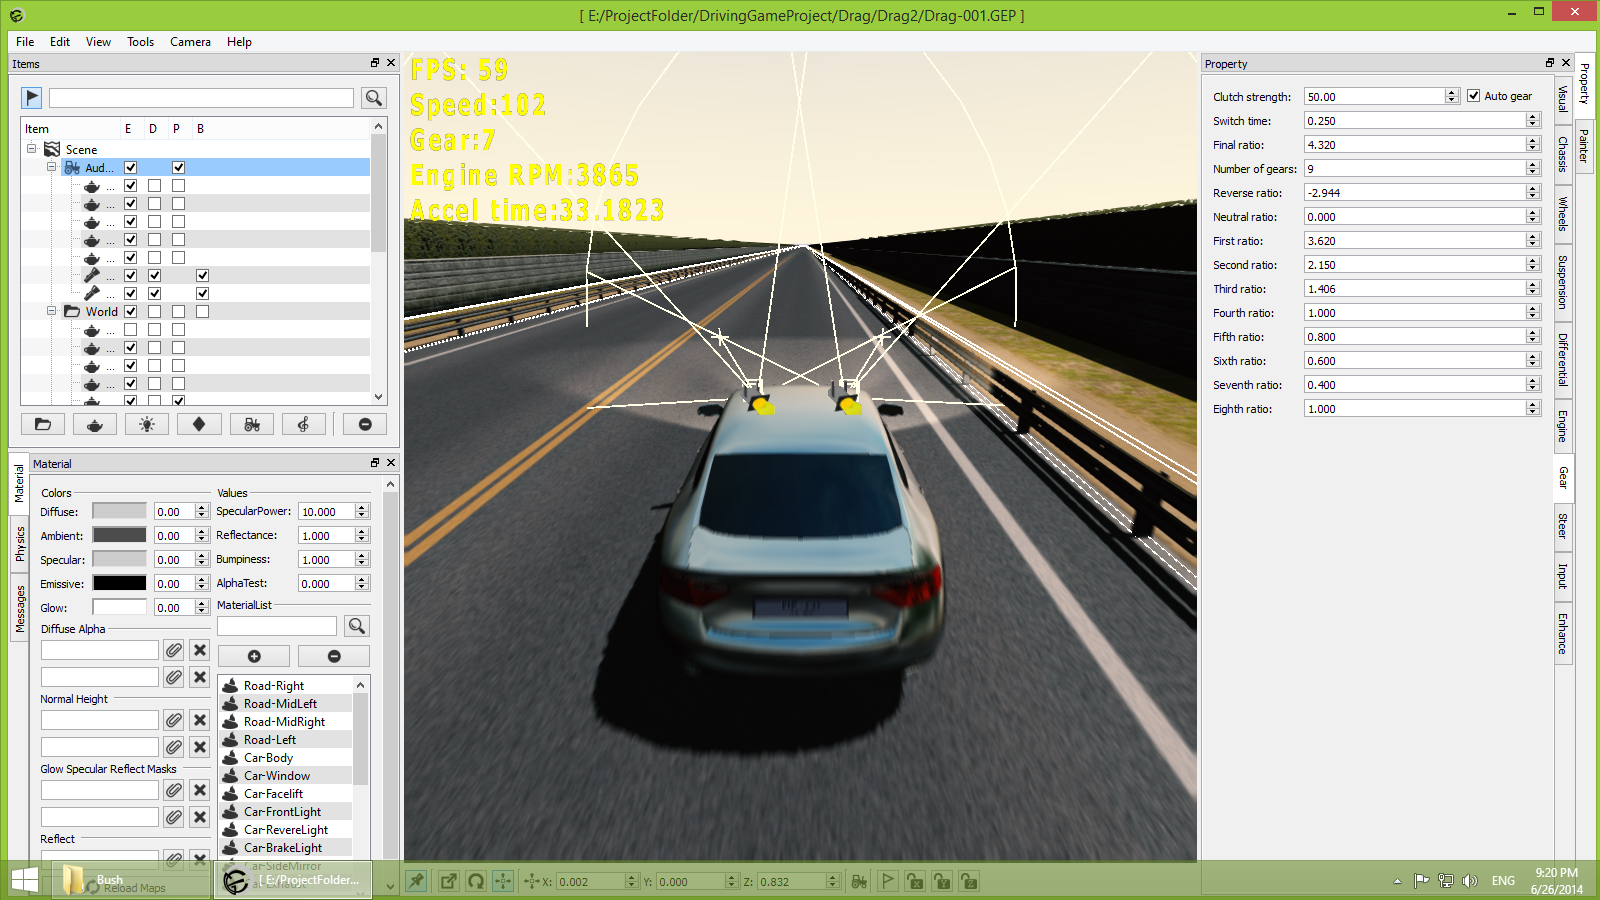Toggle B checkbox for the World item
The width and height of the screenshot is (1600, 900).
click(202, 312)
